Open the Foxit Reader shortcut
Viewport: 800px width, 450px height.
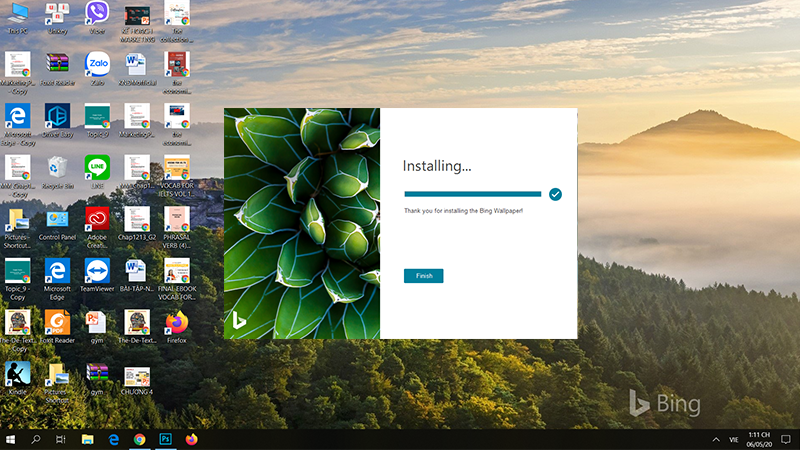point(57,323)
